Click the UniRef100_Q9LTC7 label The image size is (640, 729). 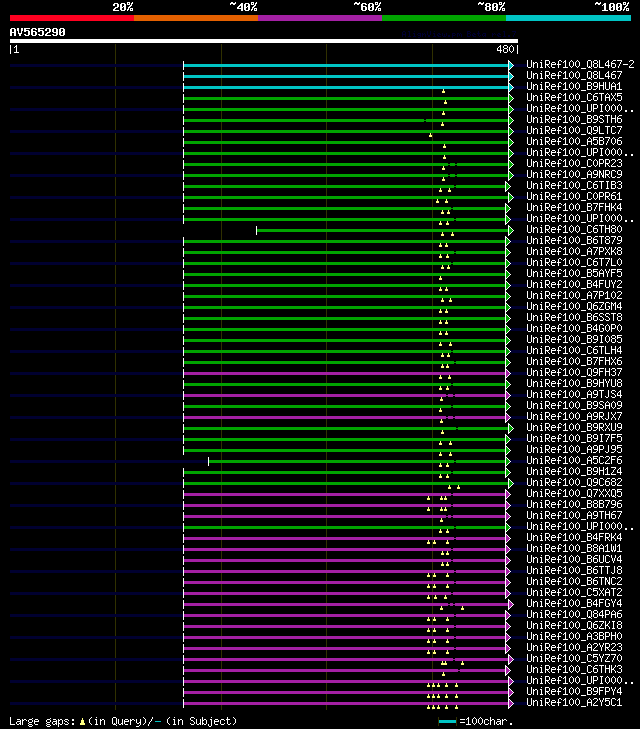pyautogui.click(x=574, y=130)
